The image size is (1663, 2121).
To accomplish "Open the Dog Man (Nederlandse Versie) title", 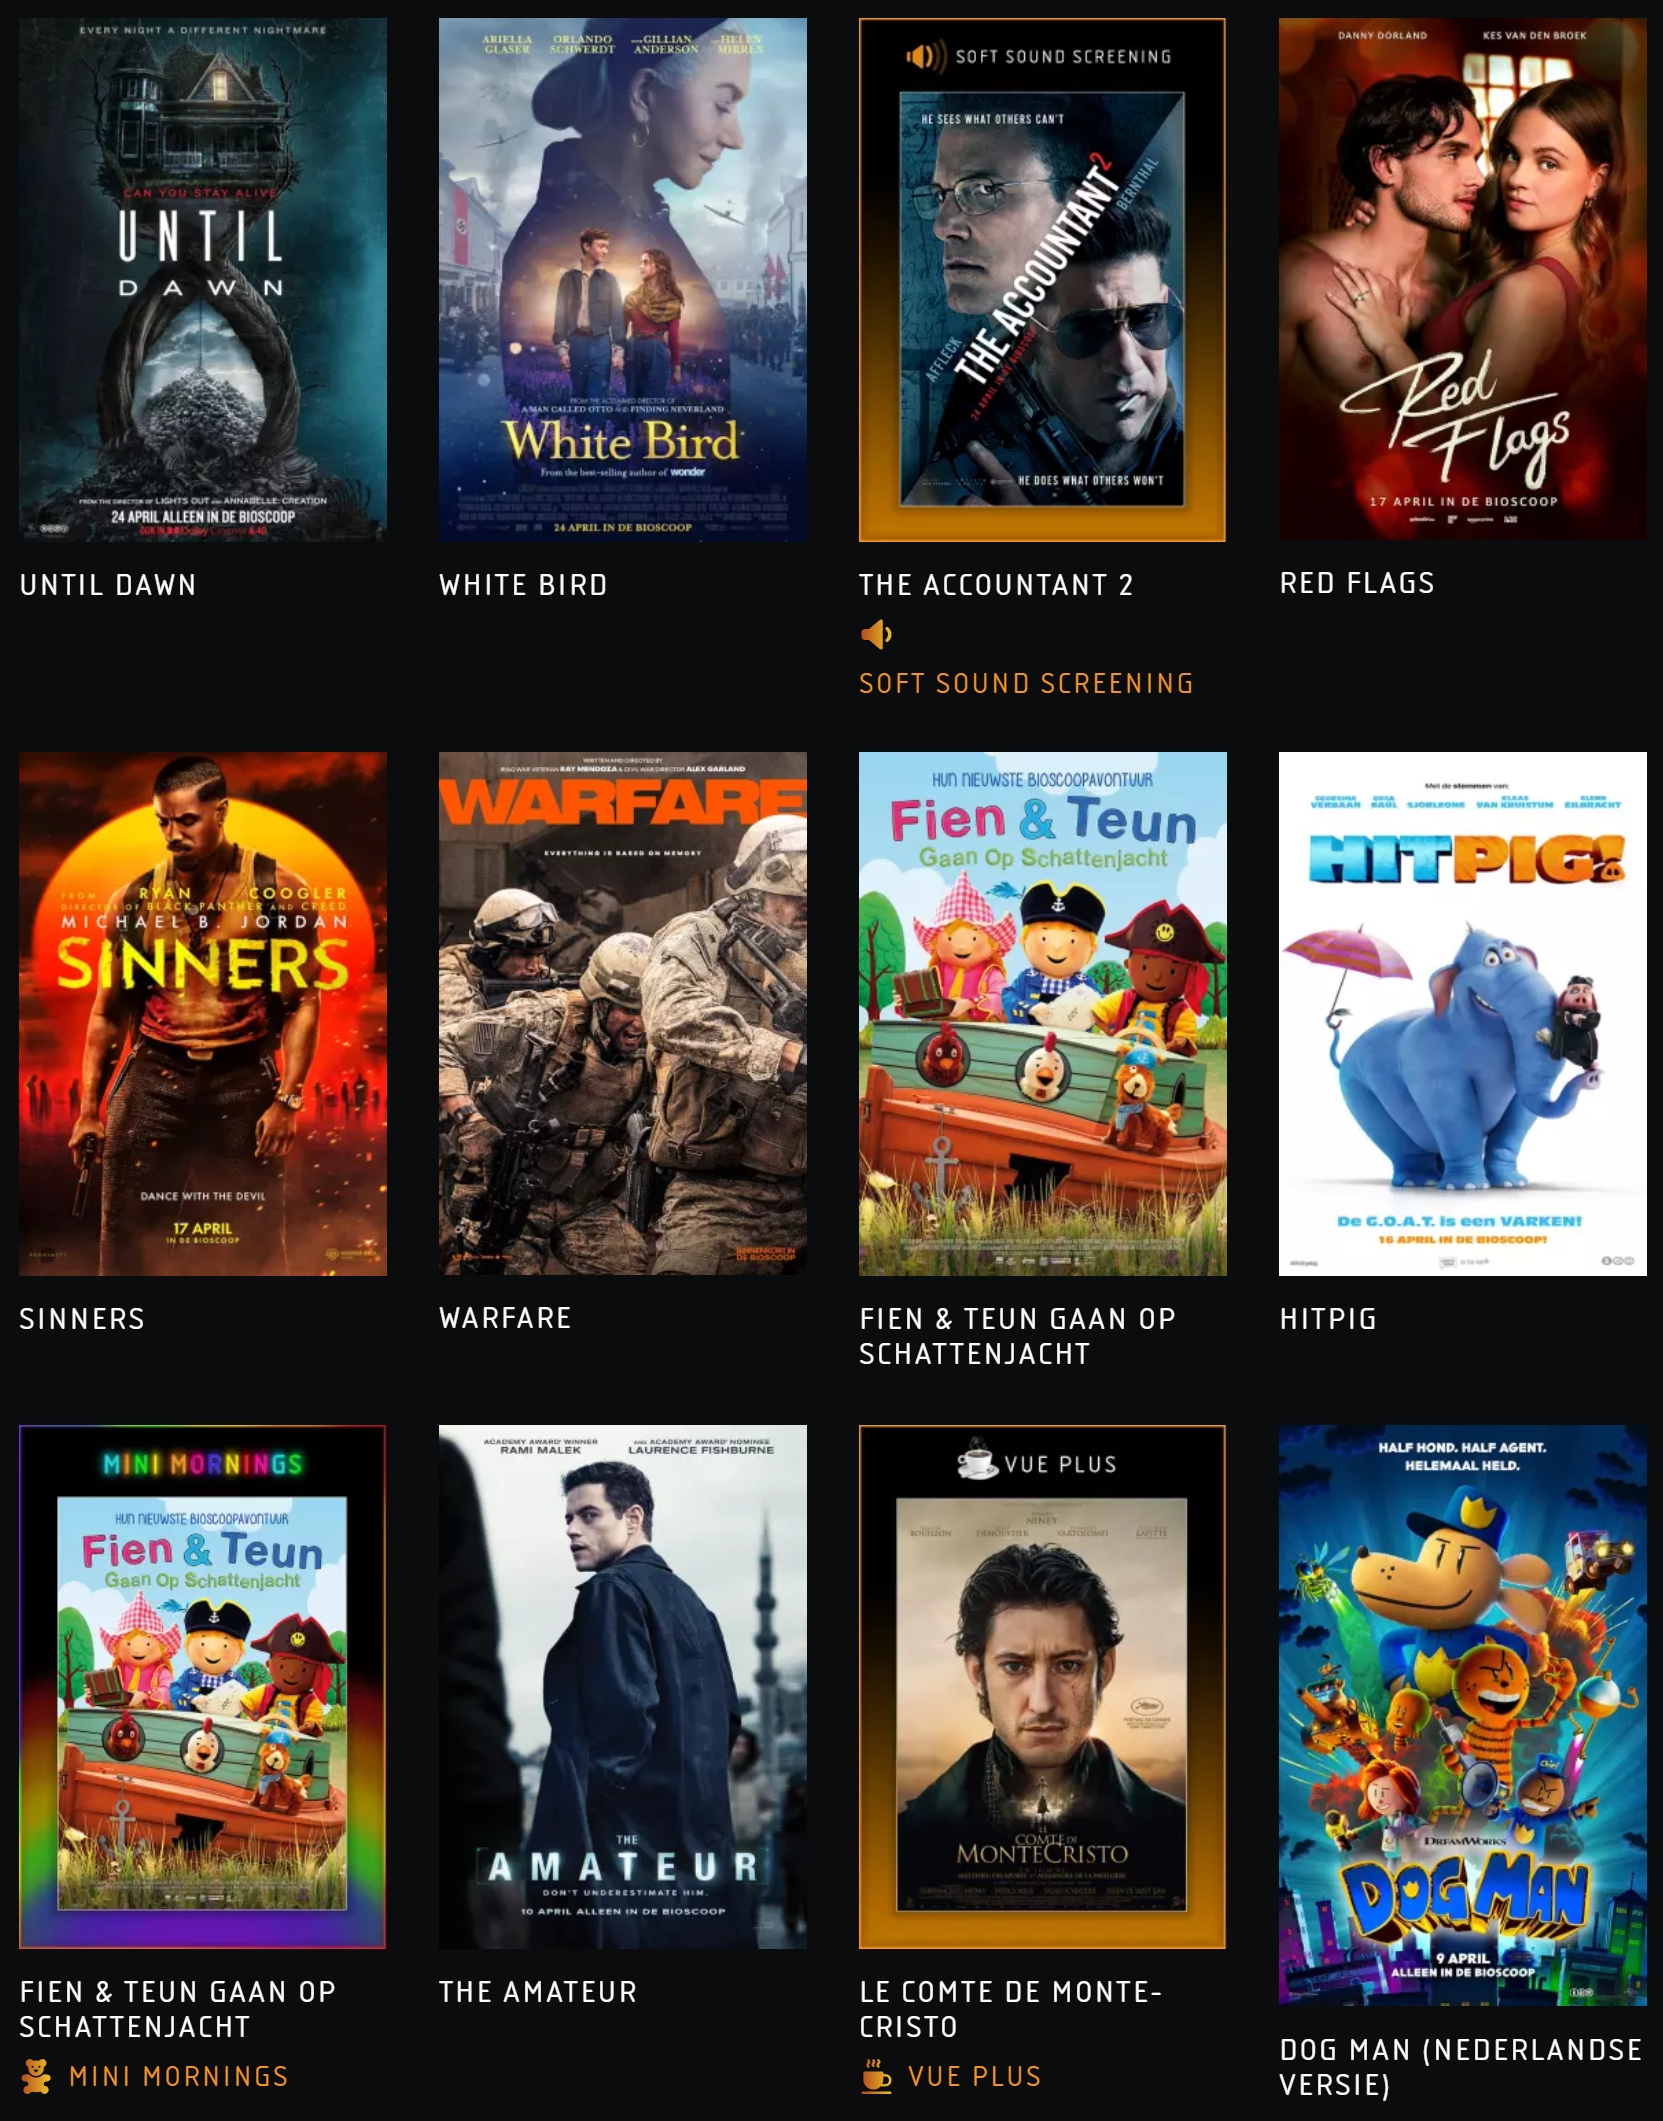I will 1461,2067.
